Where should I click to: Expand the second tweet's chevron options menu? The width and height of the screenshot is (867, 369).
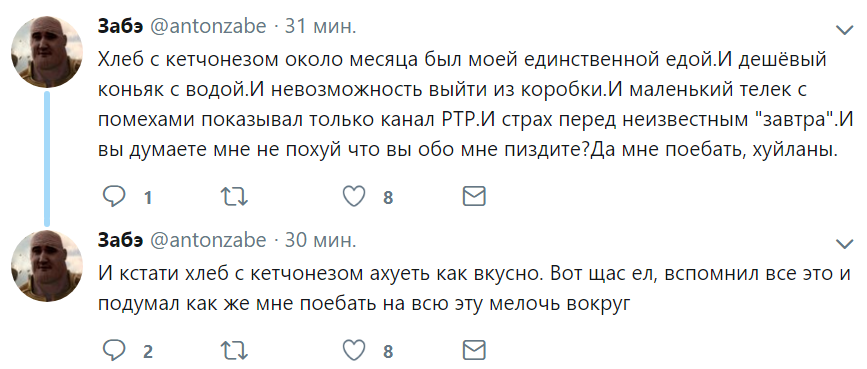pyautogui.click(x=844, y=243)
